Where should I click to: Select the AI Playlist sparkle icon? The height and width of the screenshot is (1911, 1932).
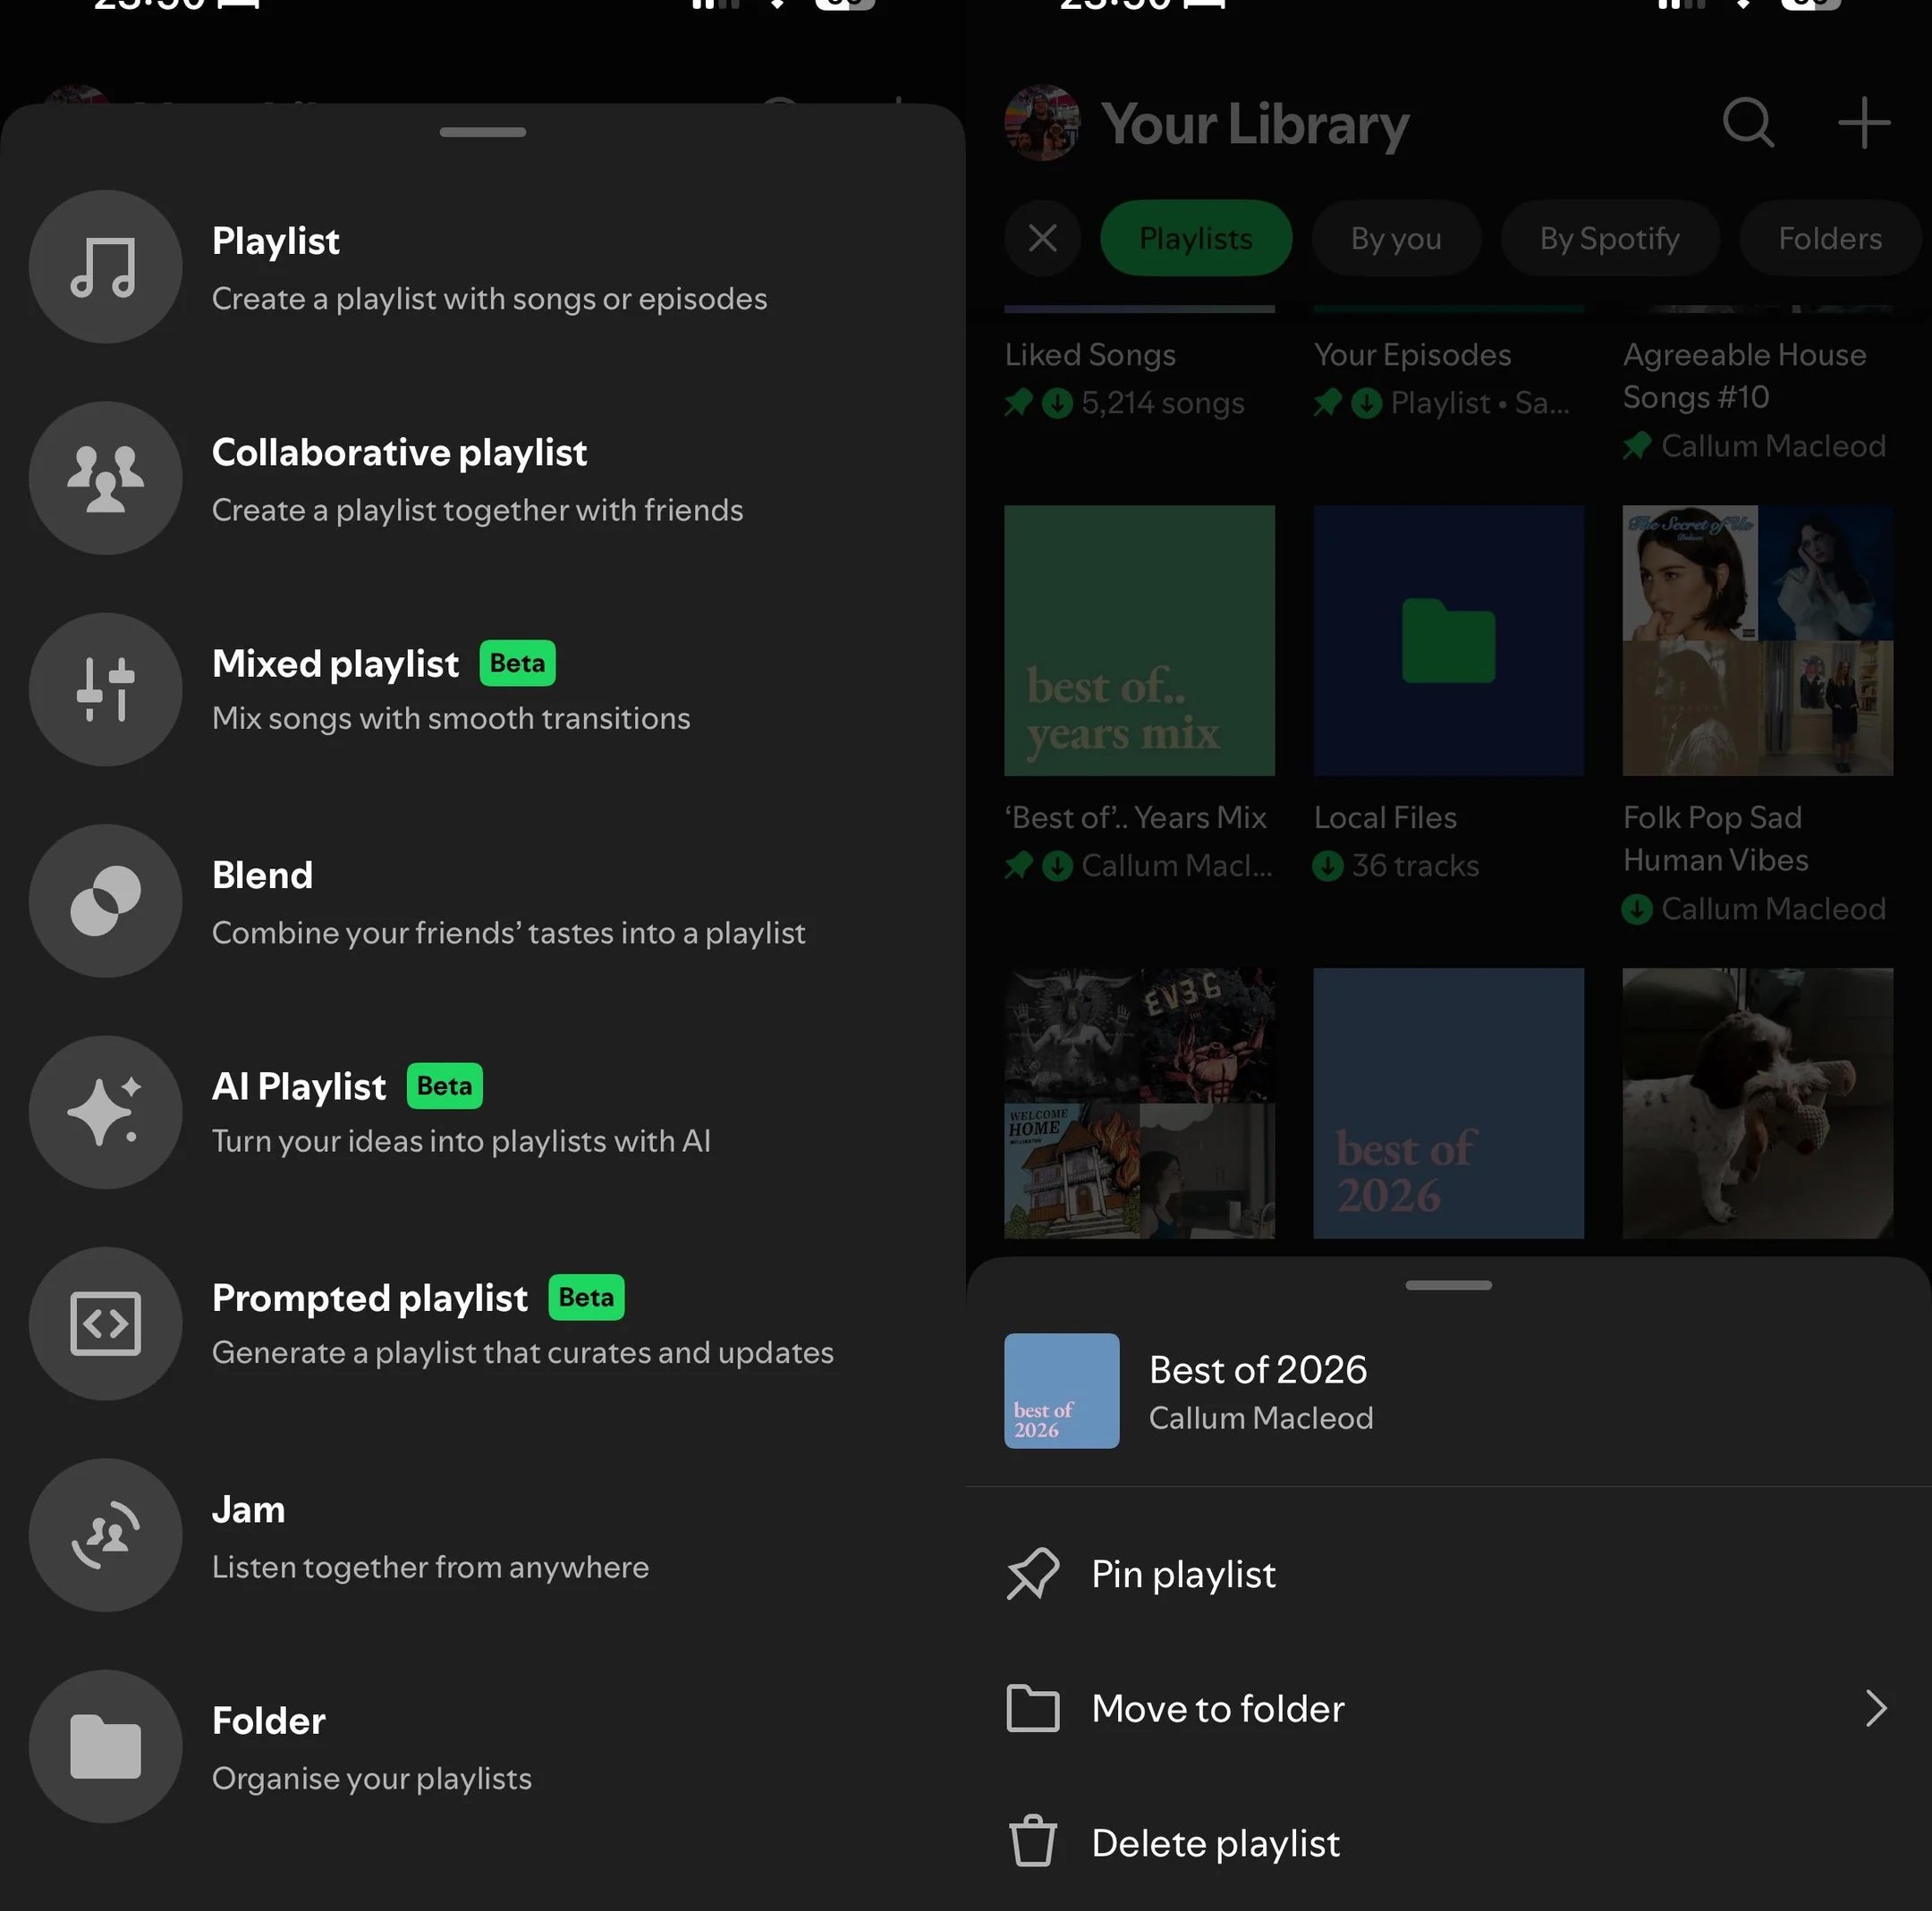click(106, 1111)
